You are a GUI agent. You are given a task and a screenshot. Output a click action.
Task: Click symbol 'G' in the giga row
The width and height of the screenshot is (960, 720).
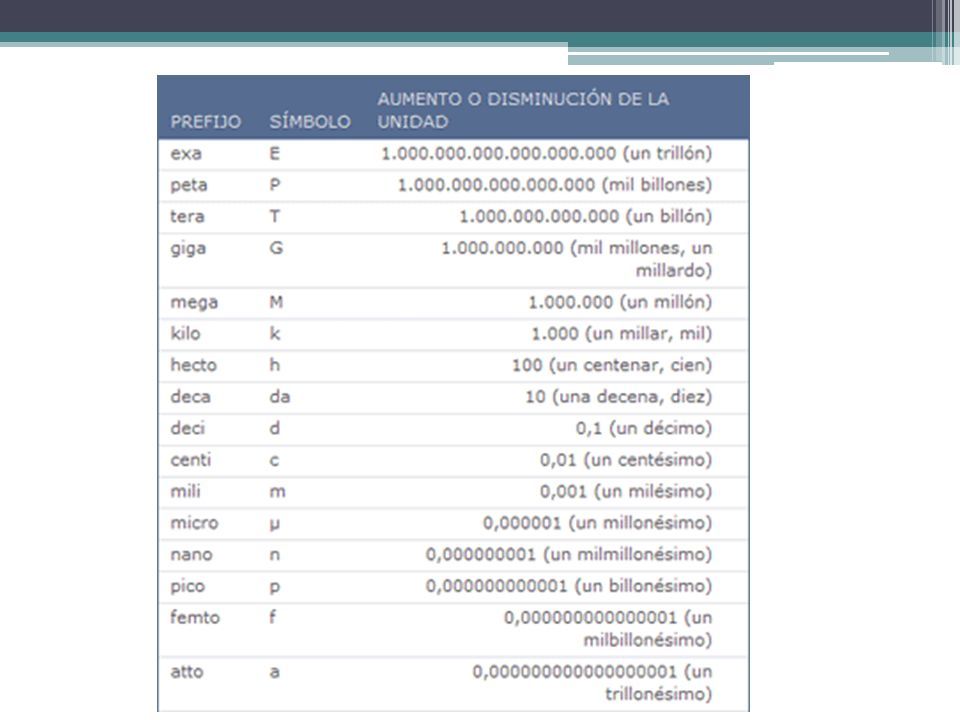pos(276,248)
